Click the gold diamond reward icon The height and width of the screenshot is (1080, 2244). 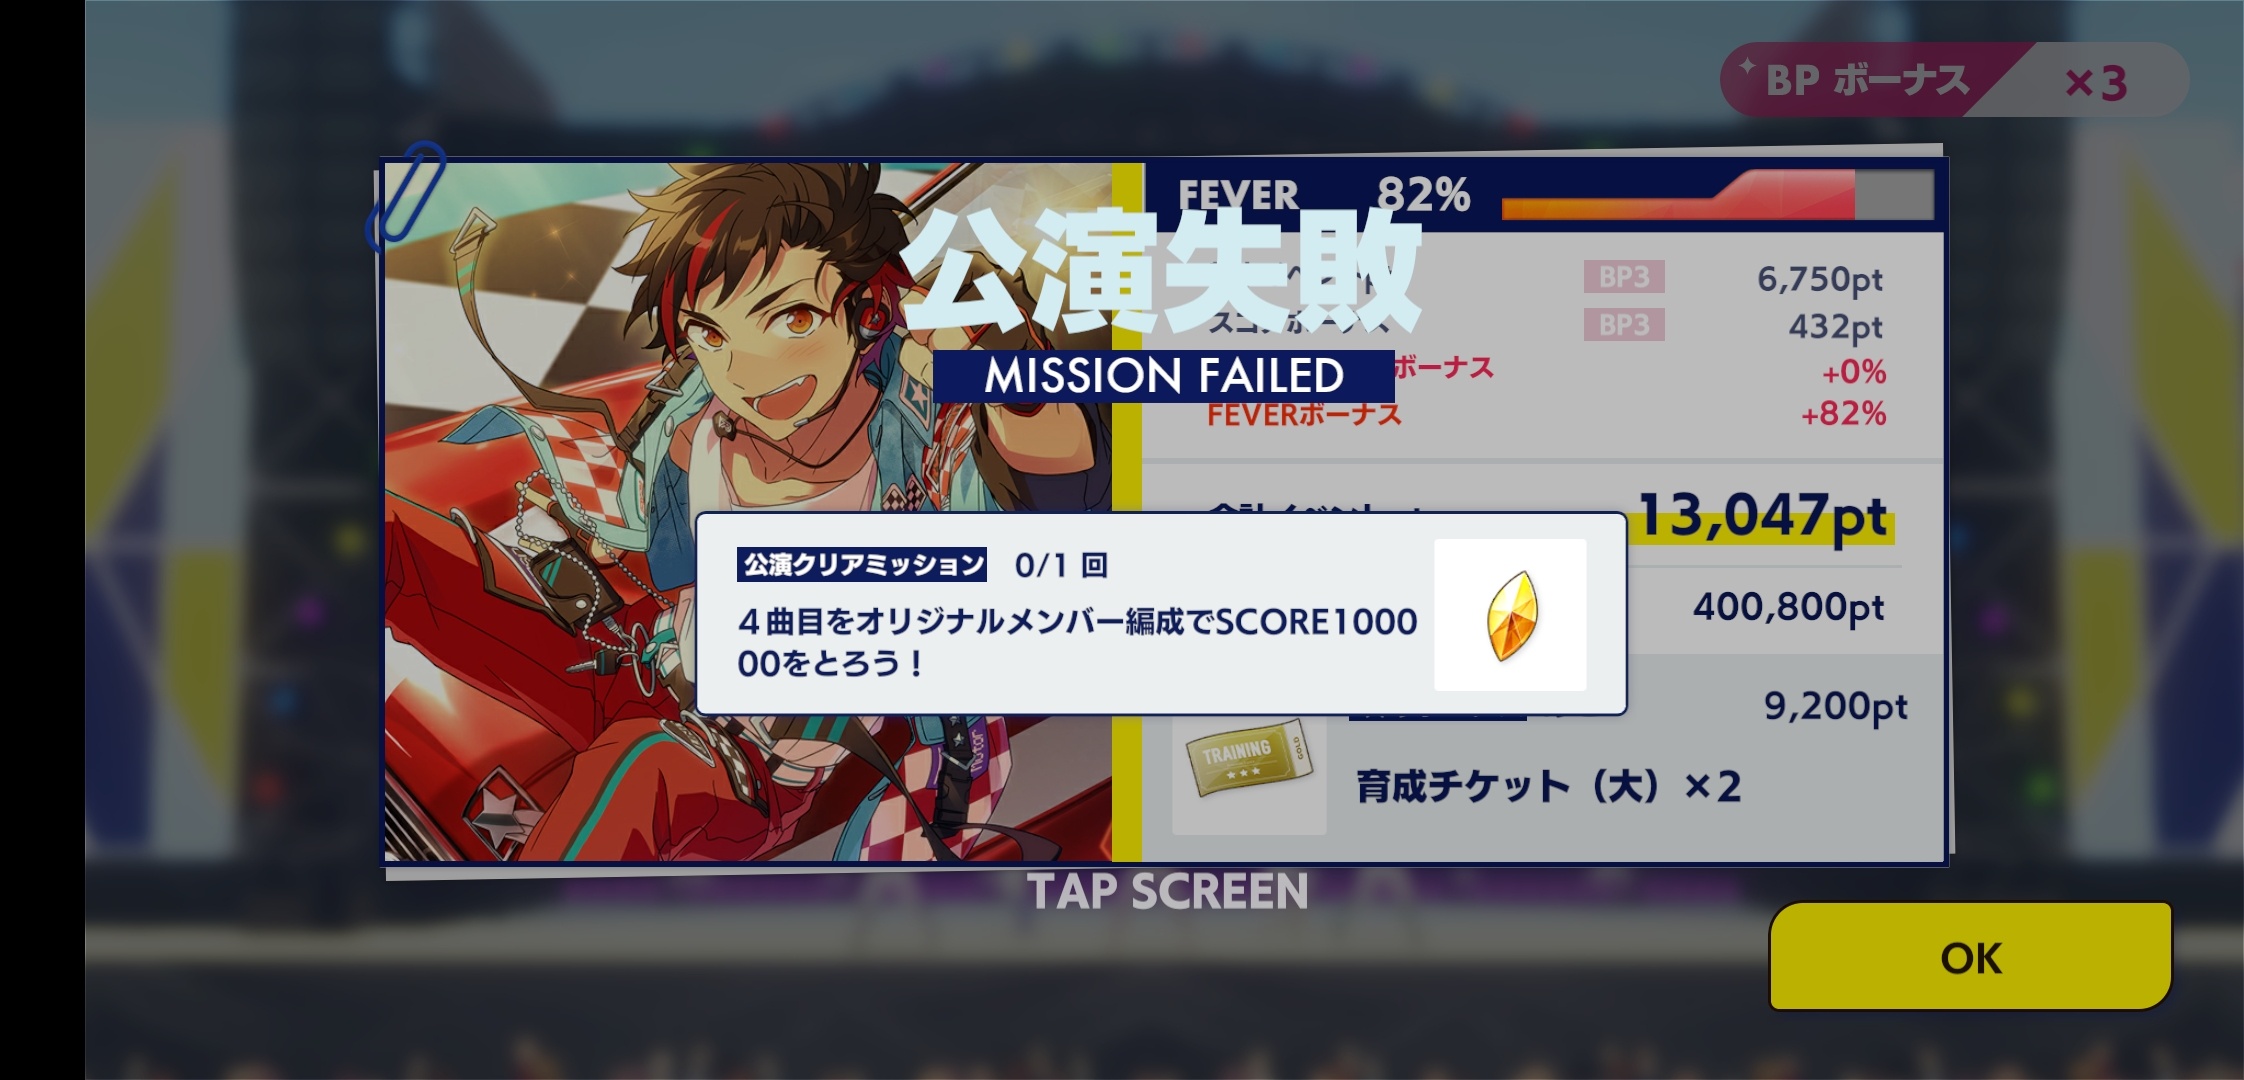(1510, 614)
